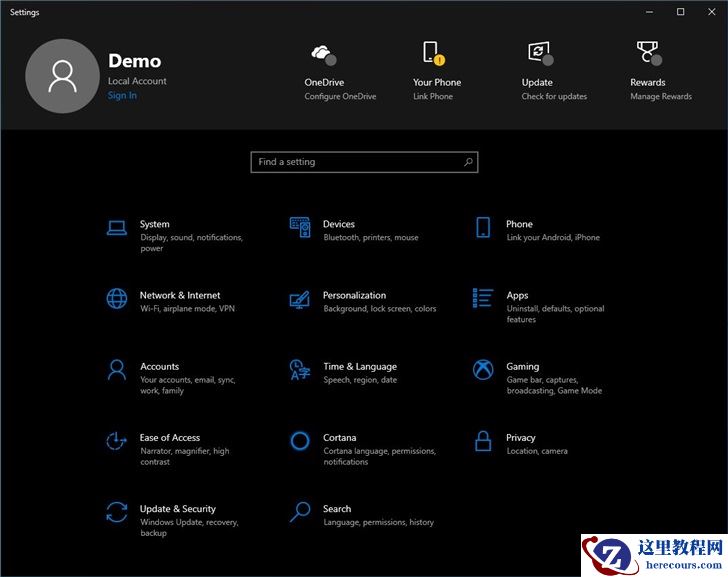Image resolution: width=728 pixels, height=577 pixels.
Task: Open the Personalization settings icon
Action: 300,299
